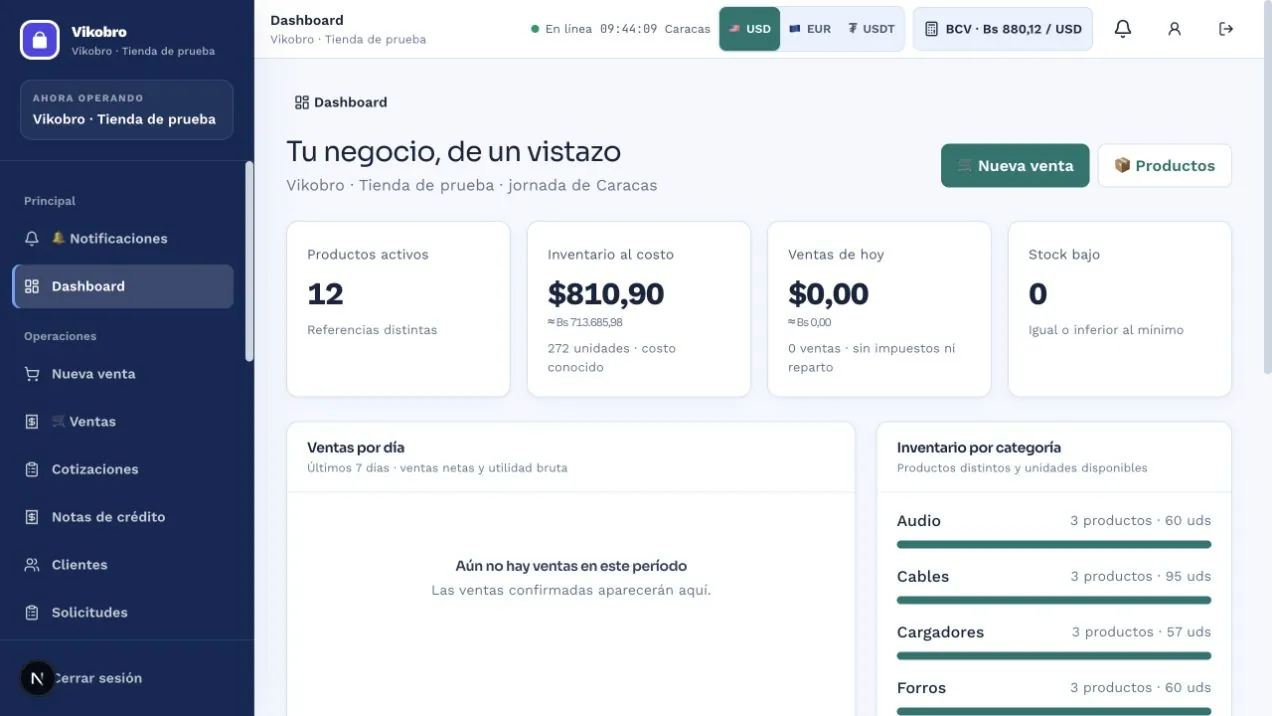Screen dimensions: 1272x716
Task: Click the grid icon beside sidebar Dashboard
Action: [x=32, y=286]
